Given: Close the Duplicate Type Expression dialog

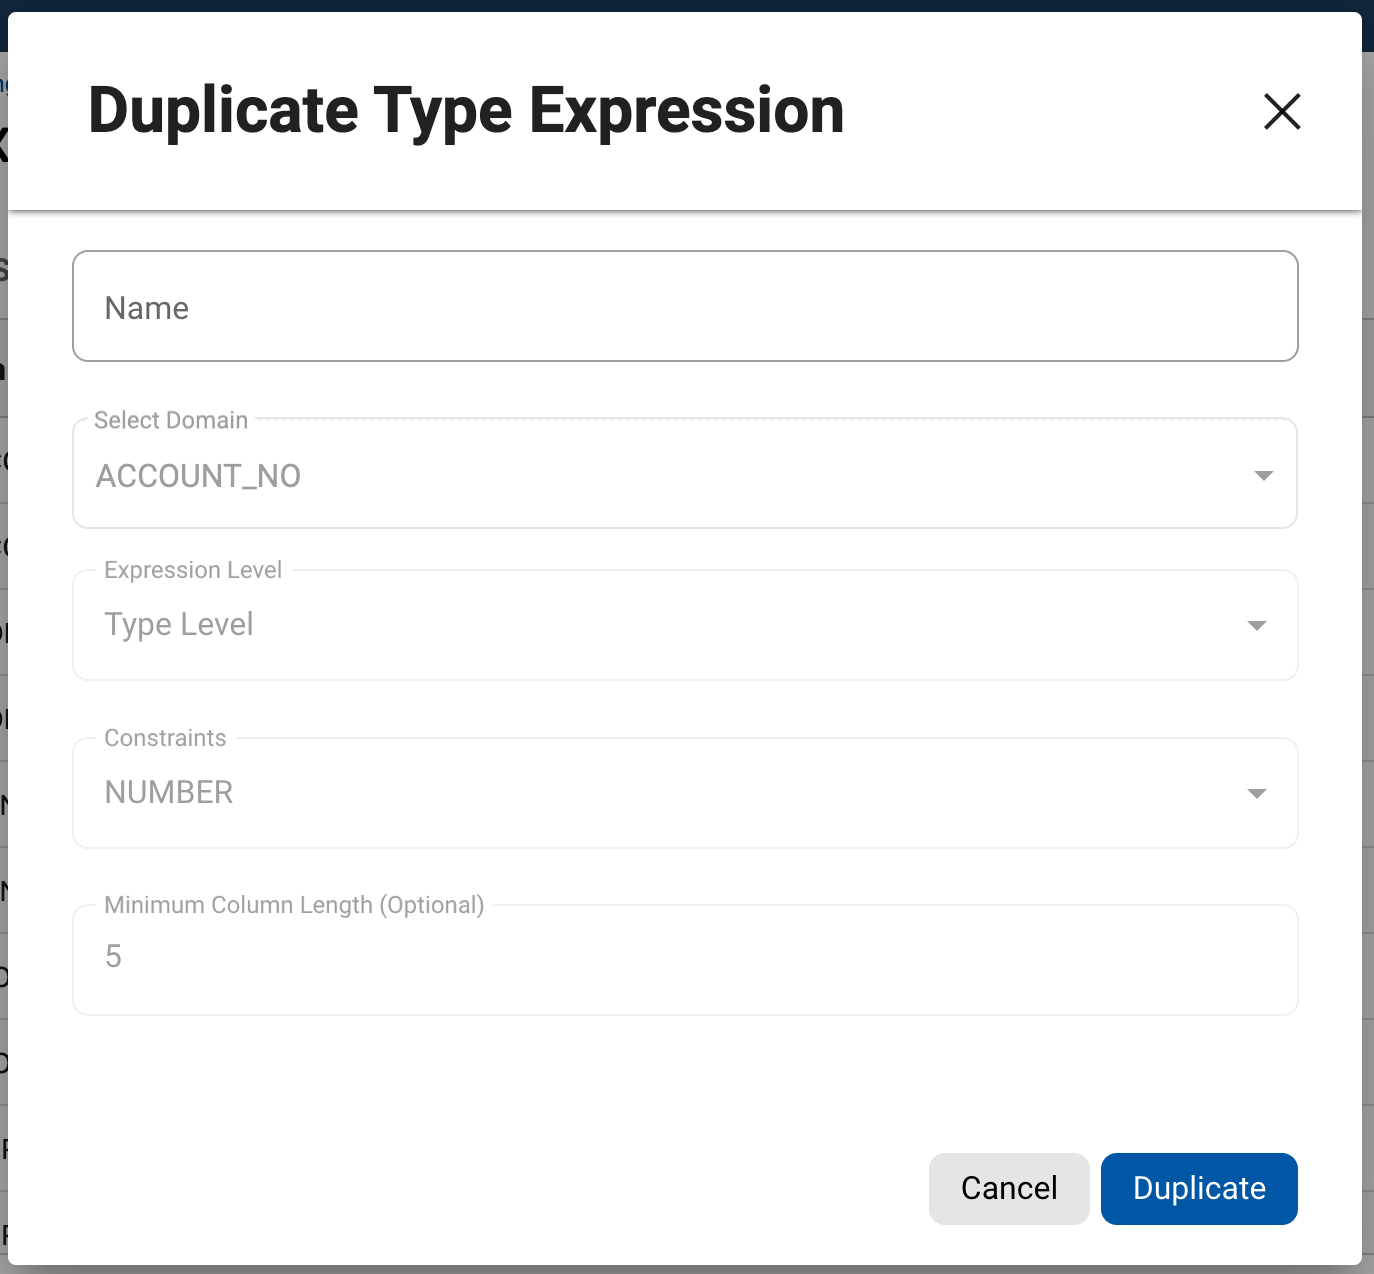Looking at the screenshot, I should 1281,111.
